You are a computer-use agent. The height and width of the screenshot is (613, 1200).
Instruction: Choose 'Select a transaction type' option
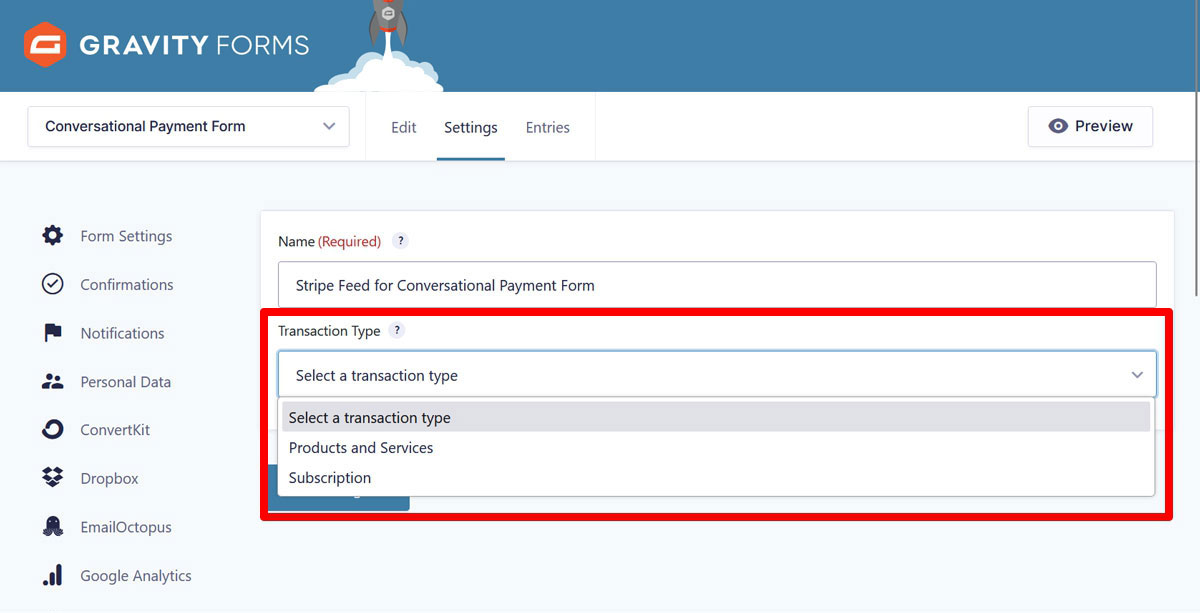pyautogui.click(x=716, y=418)
